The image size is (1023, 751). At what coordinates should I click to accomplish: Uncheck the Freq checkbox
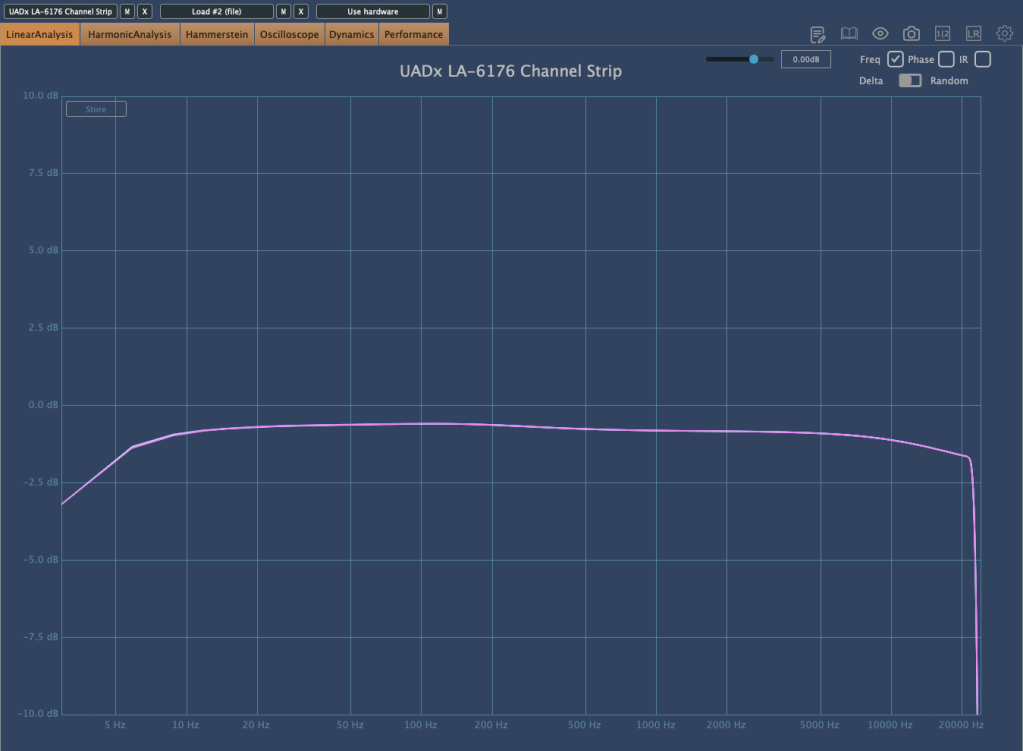click(896, 60)
